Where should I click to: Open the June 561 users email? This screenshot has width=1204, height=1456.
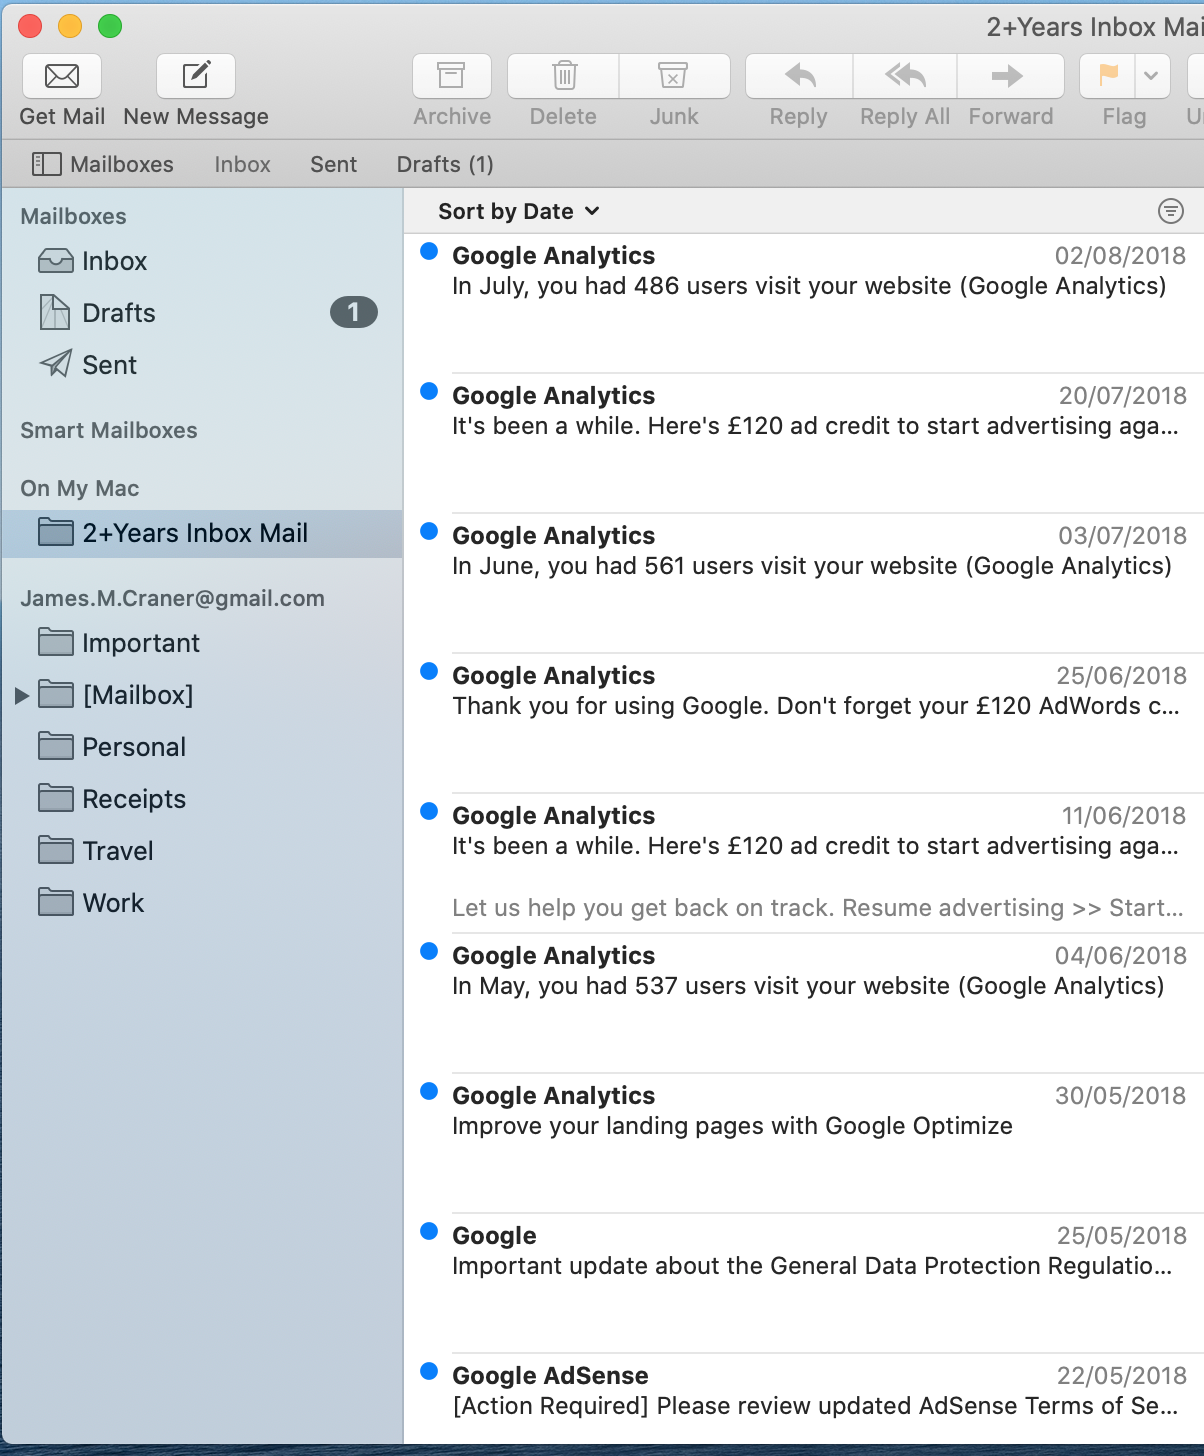click(804, 583)
